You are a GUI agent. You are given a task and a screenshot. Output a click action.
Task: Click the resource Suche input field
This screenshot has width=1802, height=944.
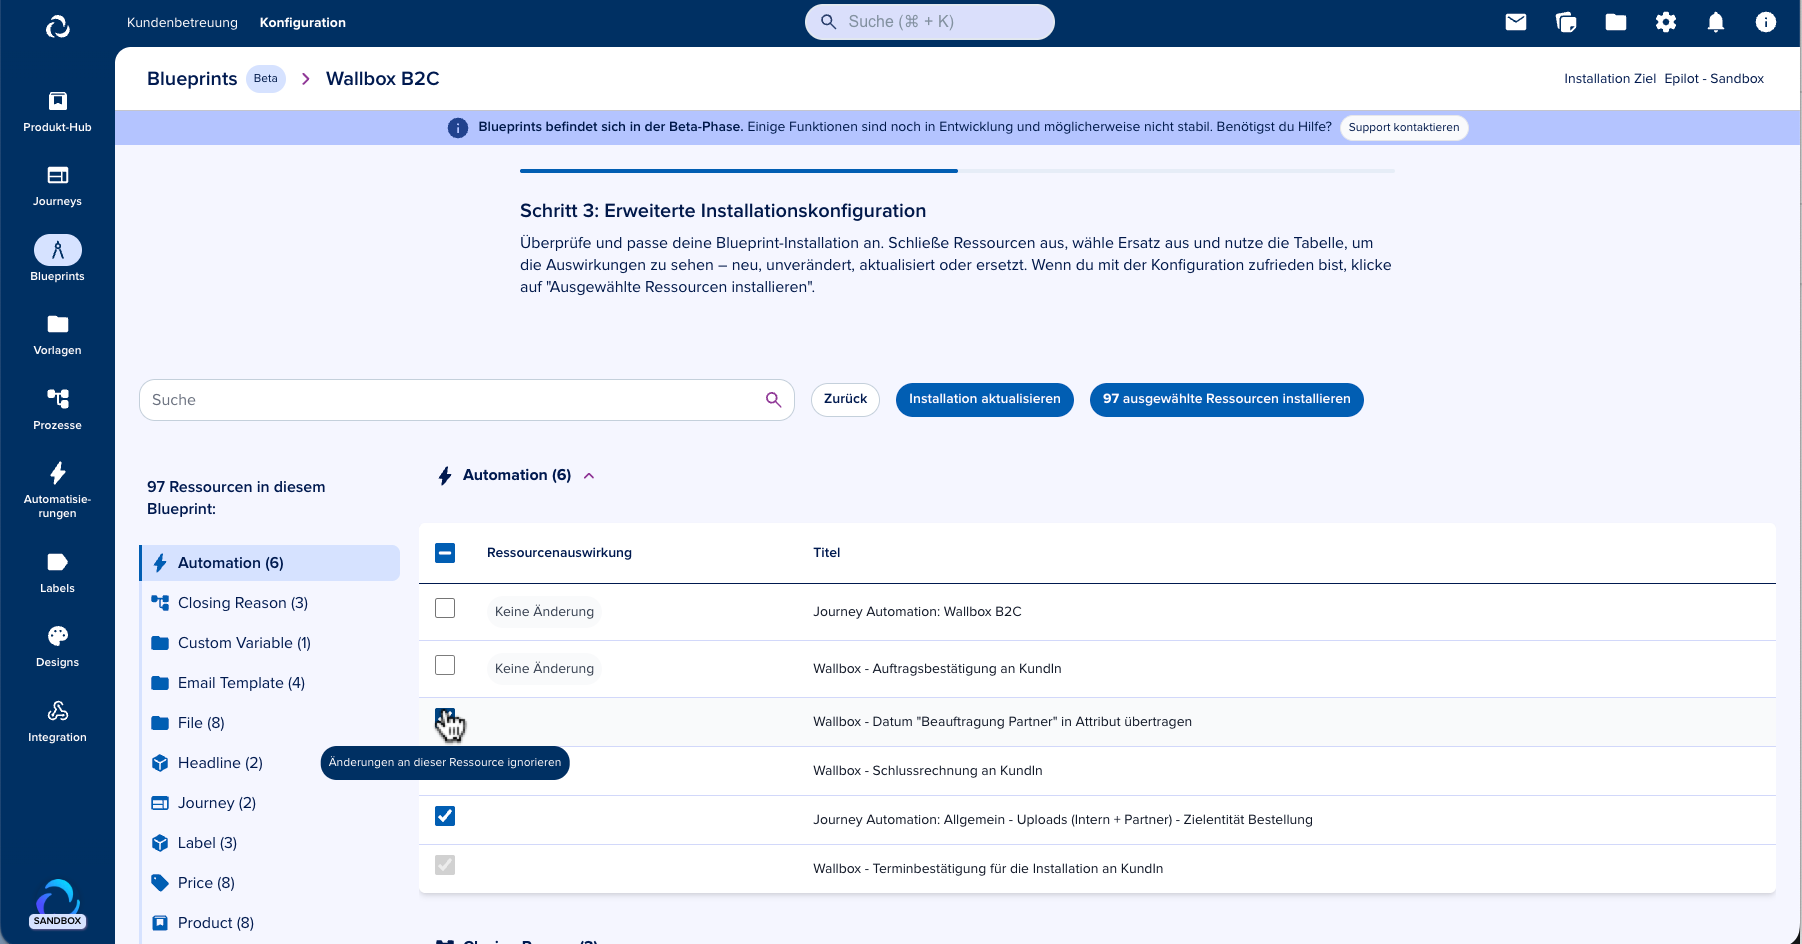click(x=450, y=400)
